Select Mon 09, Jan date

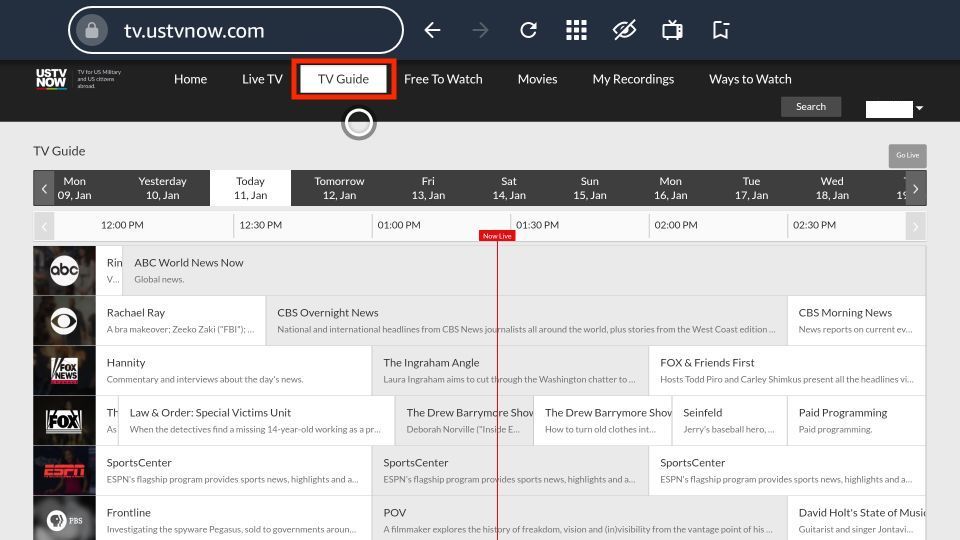click(75, 188)
